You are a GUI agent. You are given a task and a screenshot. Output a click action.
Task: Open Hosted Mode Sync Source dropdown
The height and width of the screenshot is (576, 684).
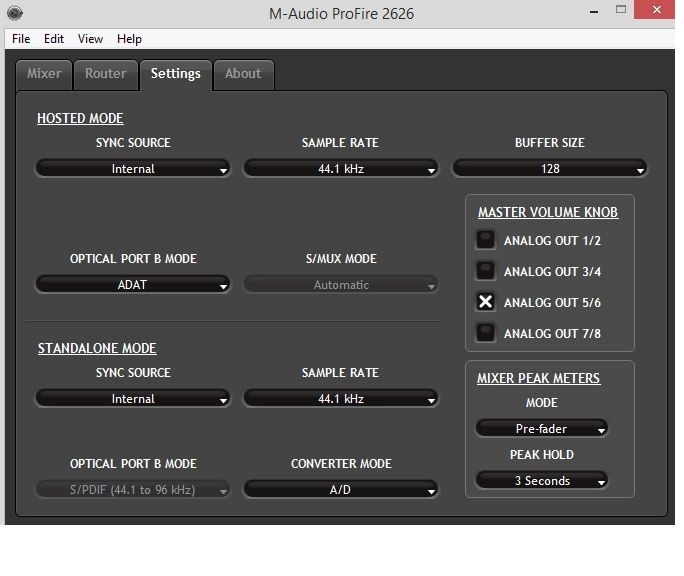click(x=133, y=168)
